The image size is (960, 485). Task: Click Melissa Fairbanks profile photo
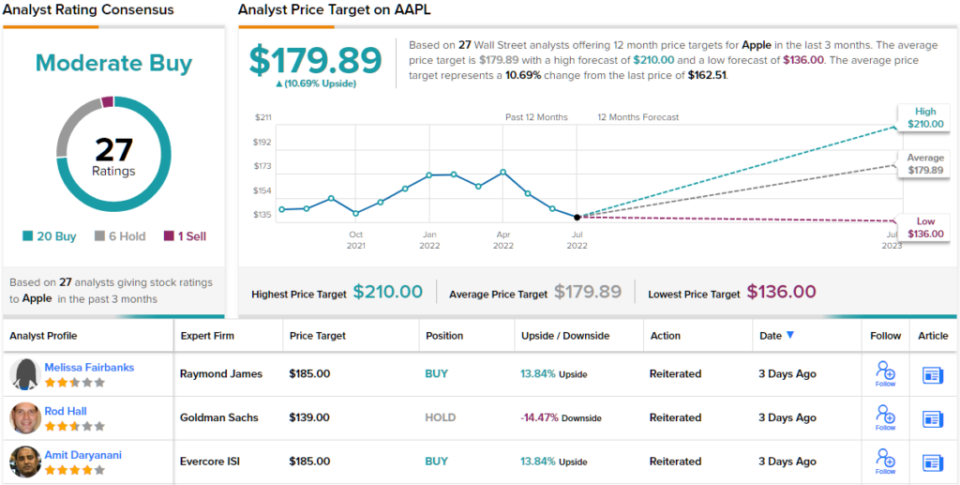click(25, 374)
